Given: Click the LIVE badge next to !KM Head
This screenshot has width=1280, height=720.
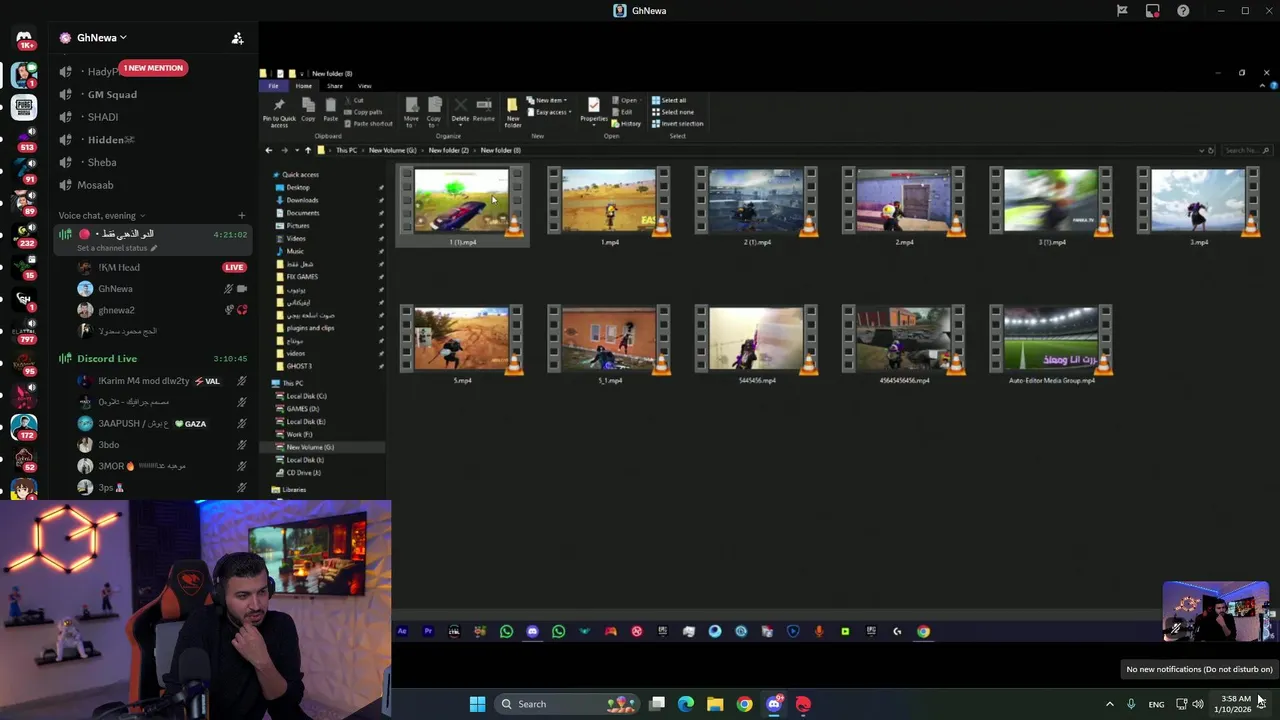Looking at the screenshot, I should pos(234,267).
